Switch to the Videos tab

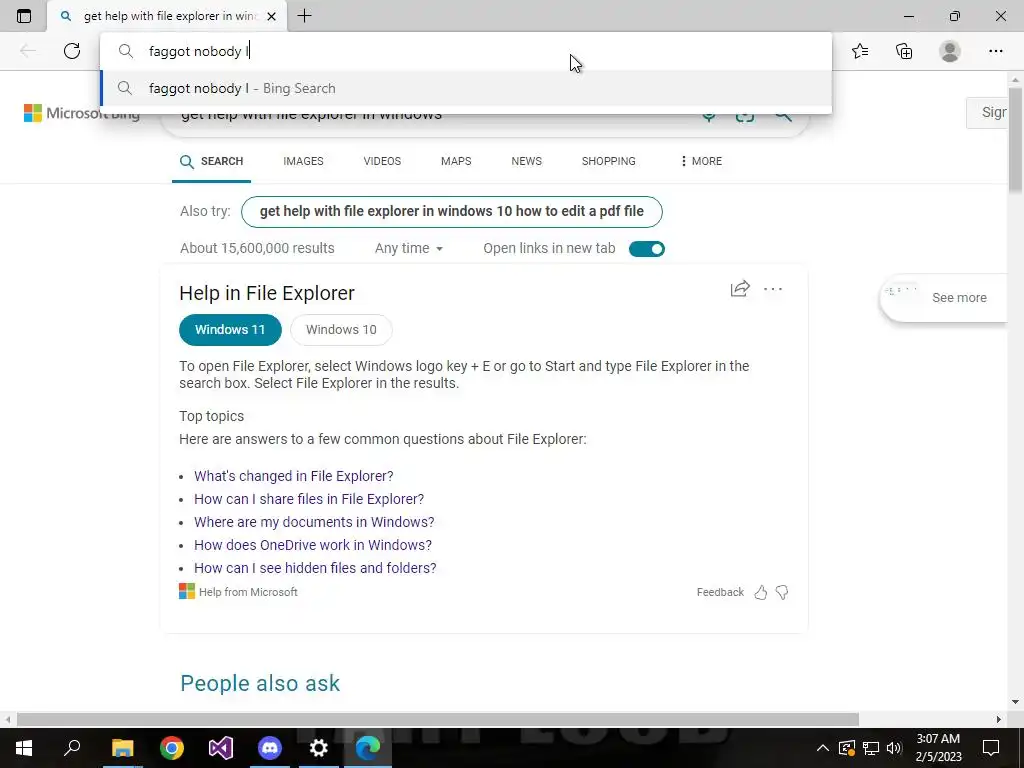(382, 161)
